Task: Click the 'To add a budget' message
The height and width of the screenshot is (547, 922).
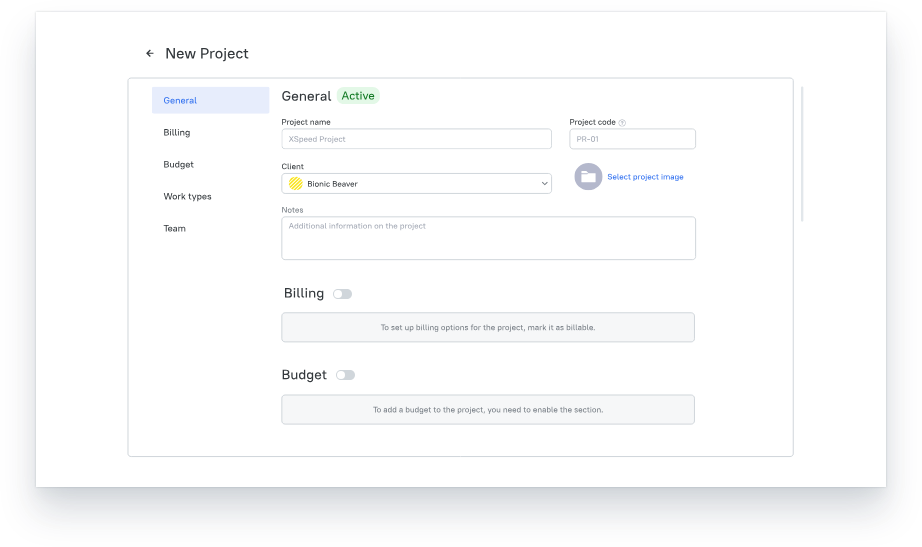Action: [487, 410]
